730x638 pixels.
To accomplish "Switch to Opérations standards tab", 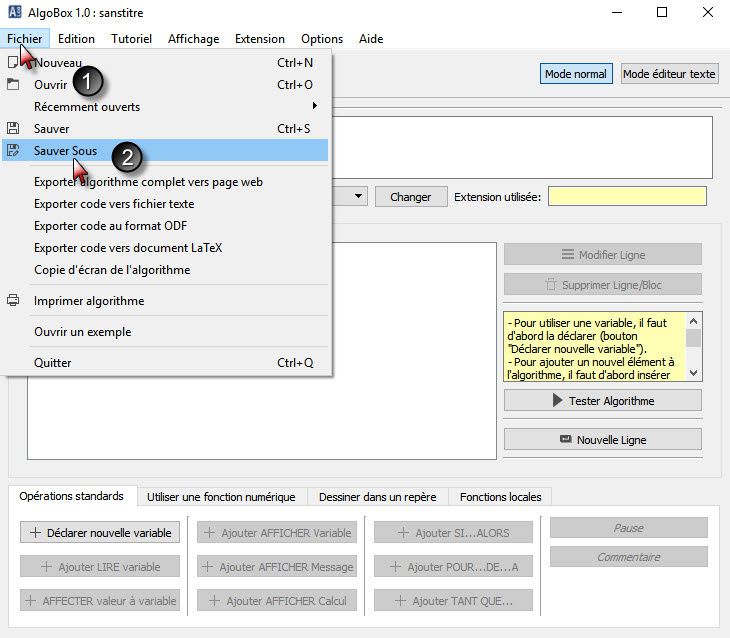I will coord(72,496).
